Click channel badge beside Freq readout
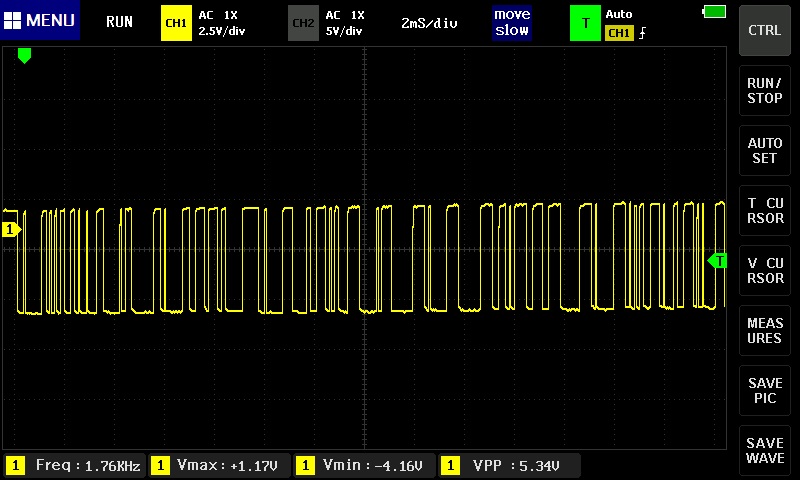 point(15,465)
